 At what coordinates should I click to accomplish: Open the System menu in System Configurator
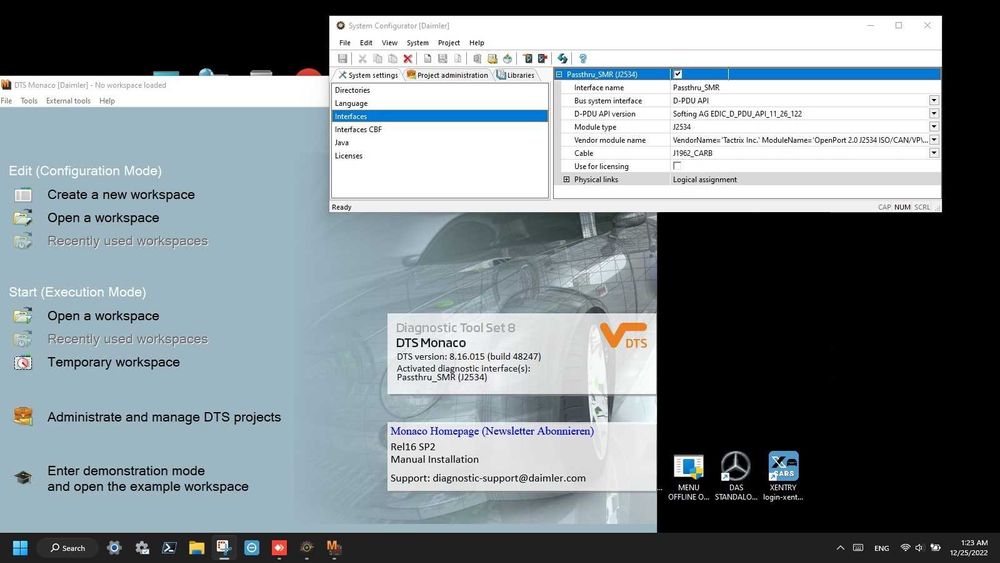pos(418,43)
